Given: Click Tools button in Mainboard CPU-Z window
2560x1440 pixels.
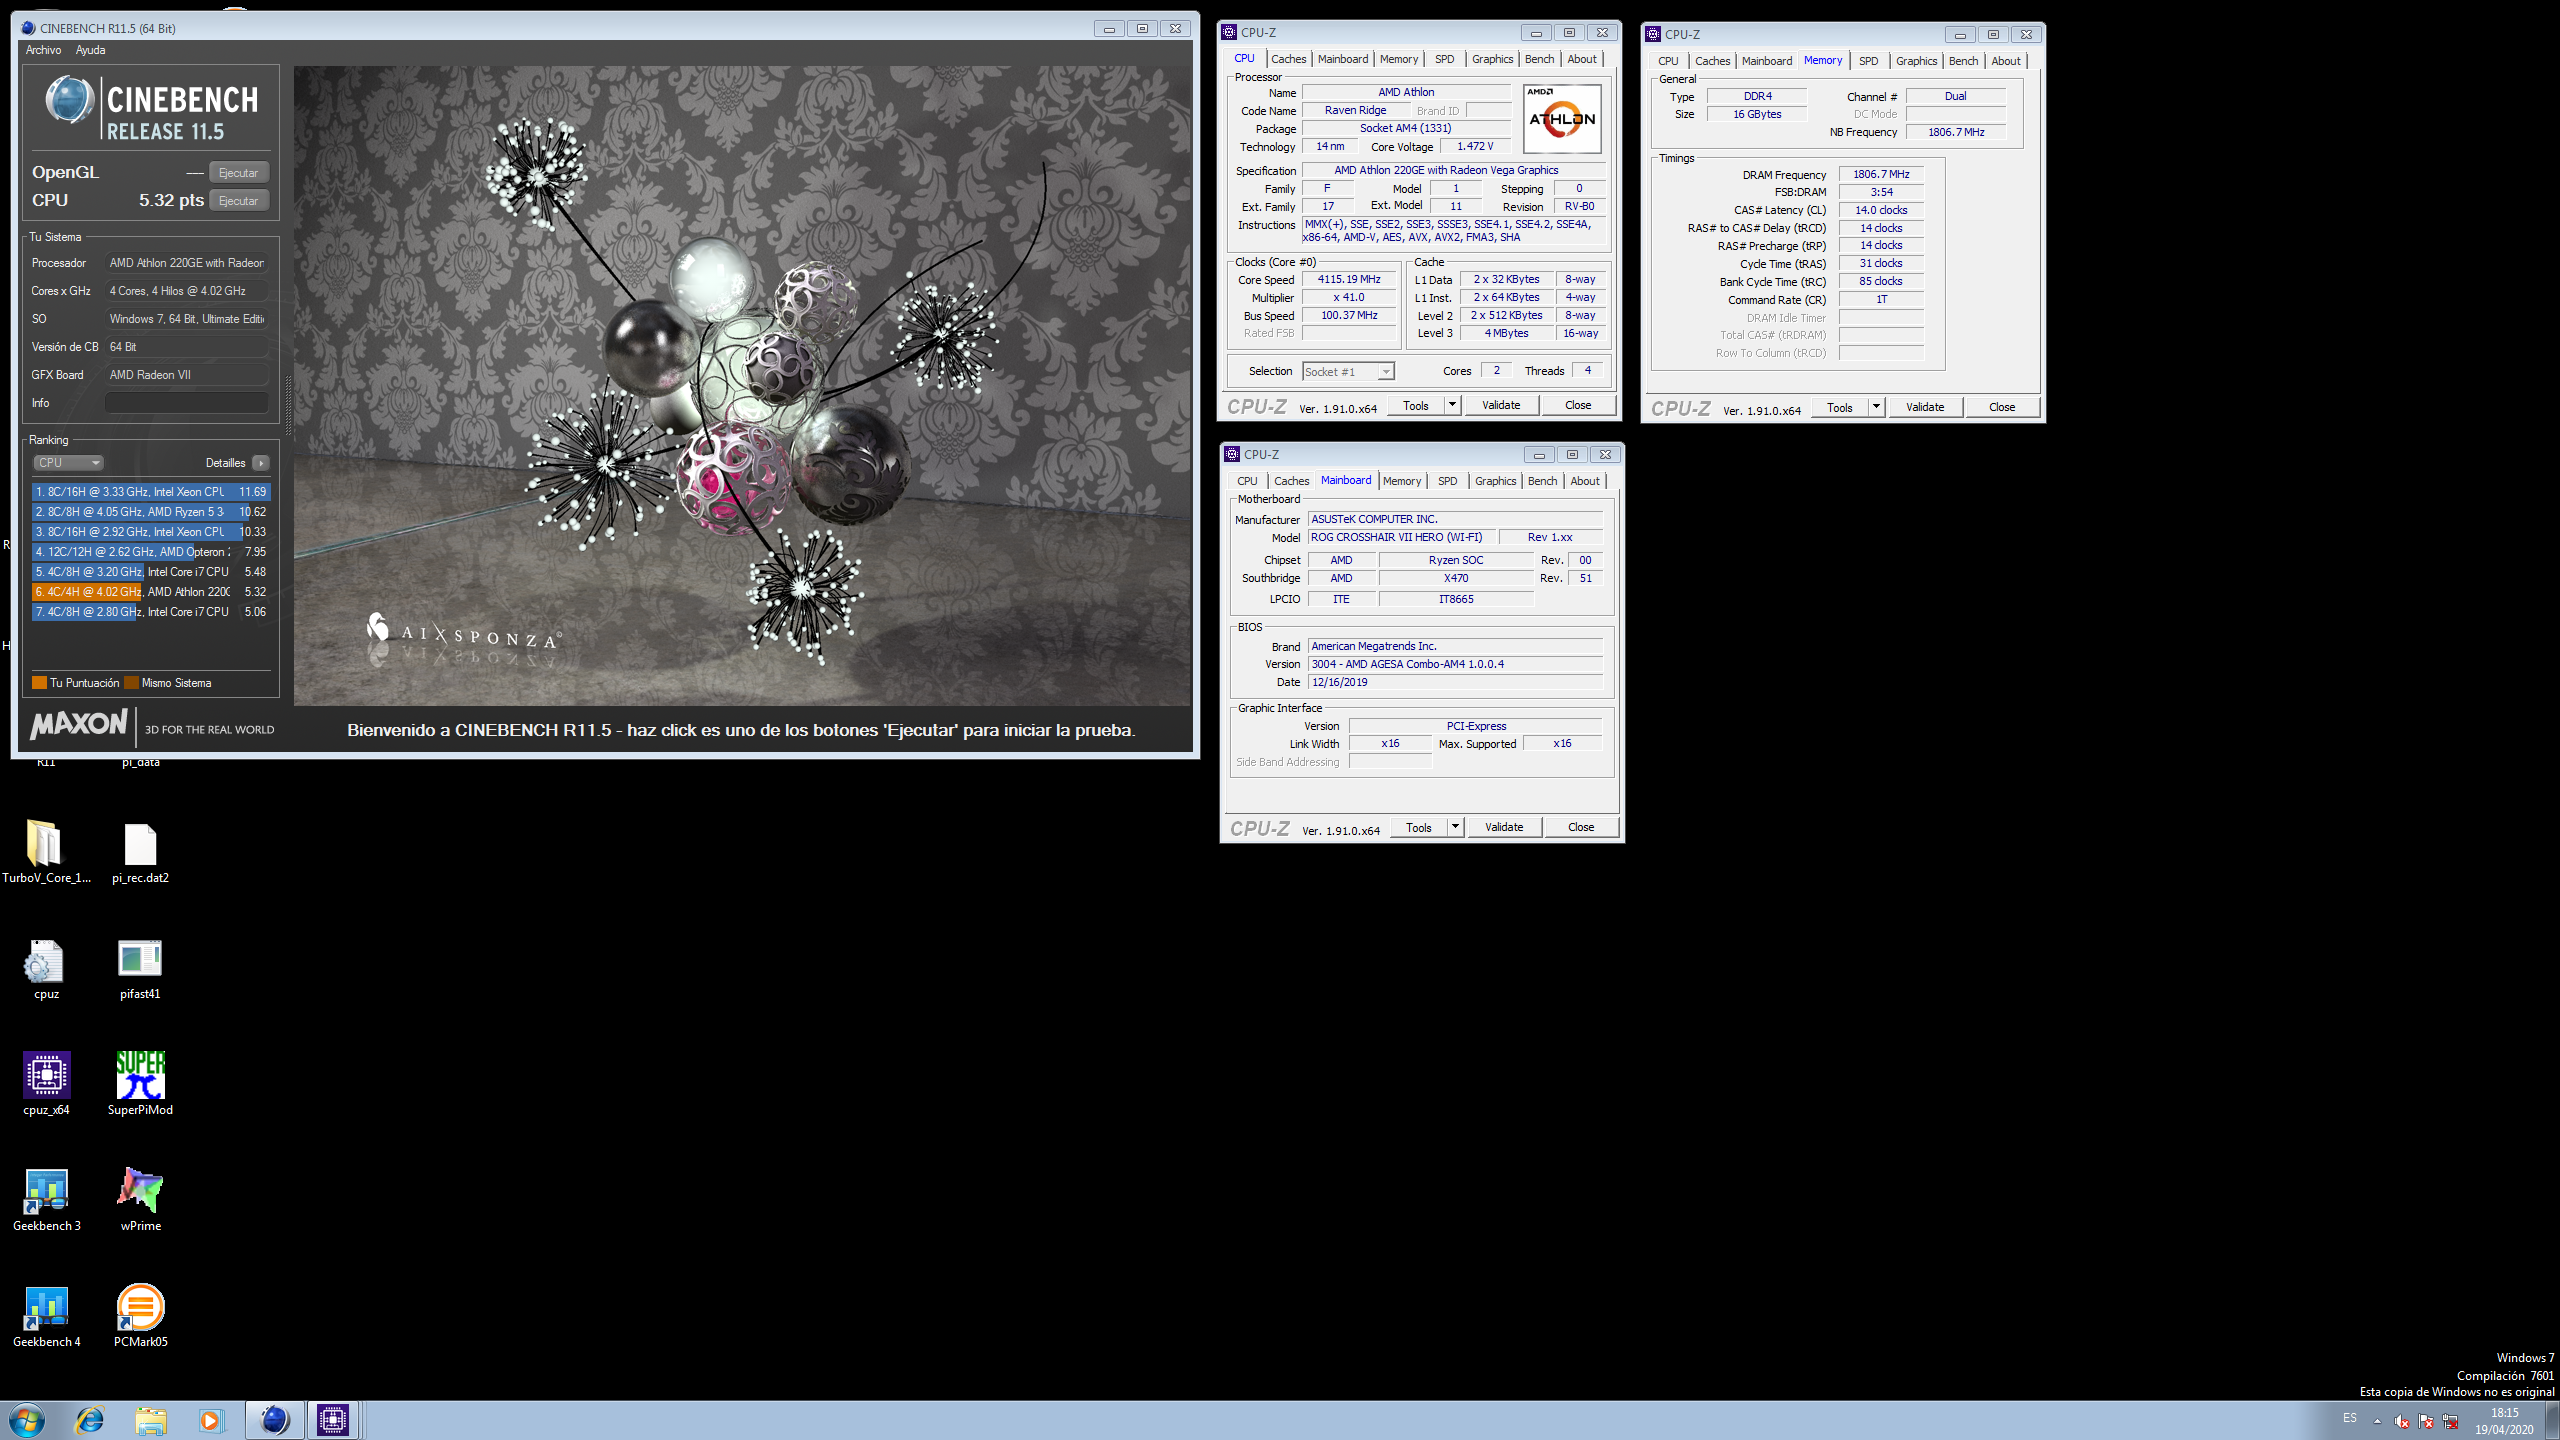Looking at the screenshot, I should (x=1419, y=827).
